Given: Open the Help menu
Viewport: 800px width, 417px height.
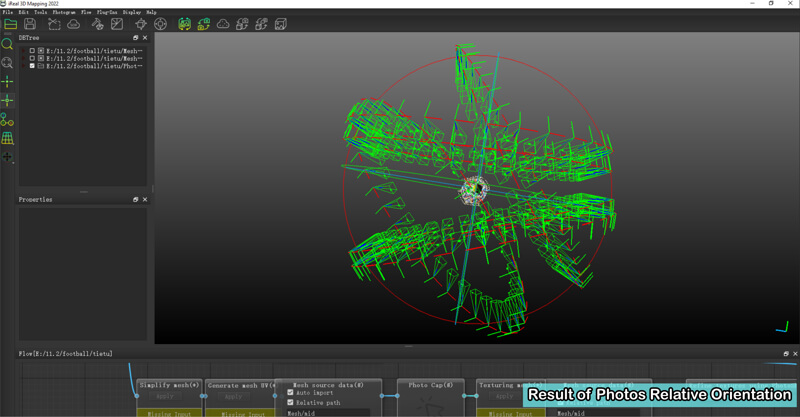Looking at the screenshot, I should (x=151, y=12).
